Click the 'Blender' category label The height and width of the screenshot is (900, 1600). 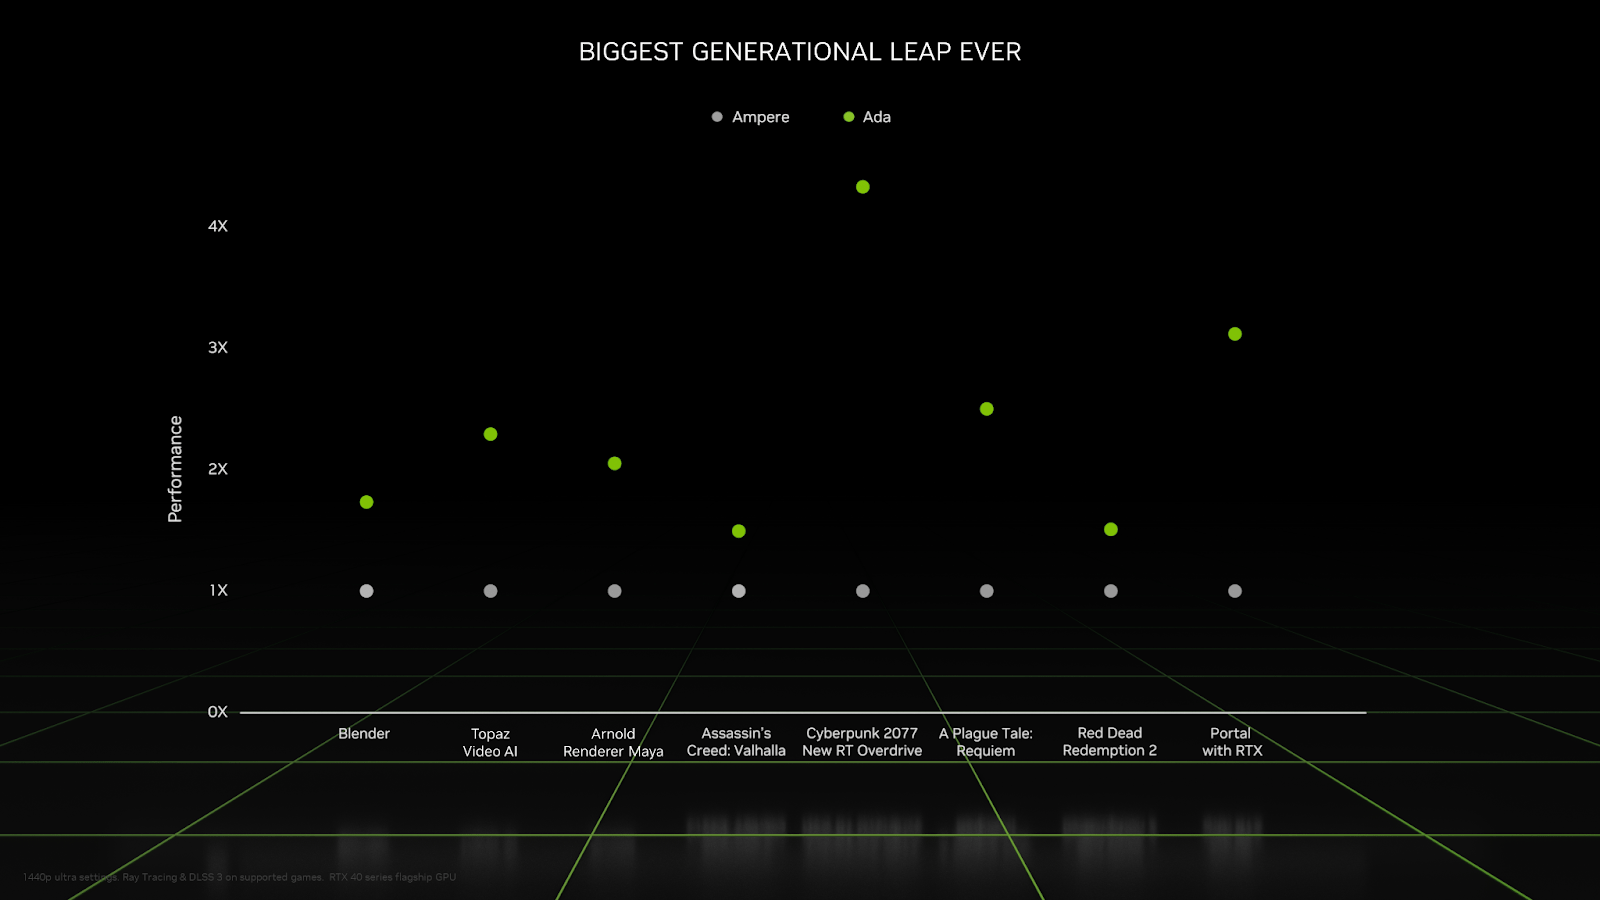[364, 734]
